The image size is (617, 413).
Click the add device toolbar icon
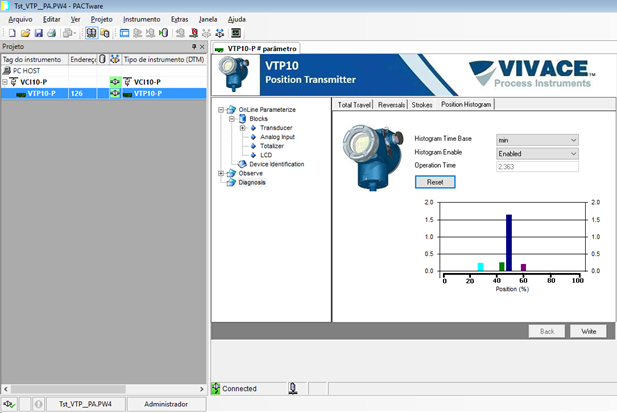pyautogui.click(x=180, y=33)
